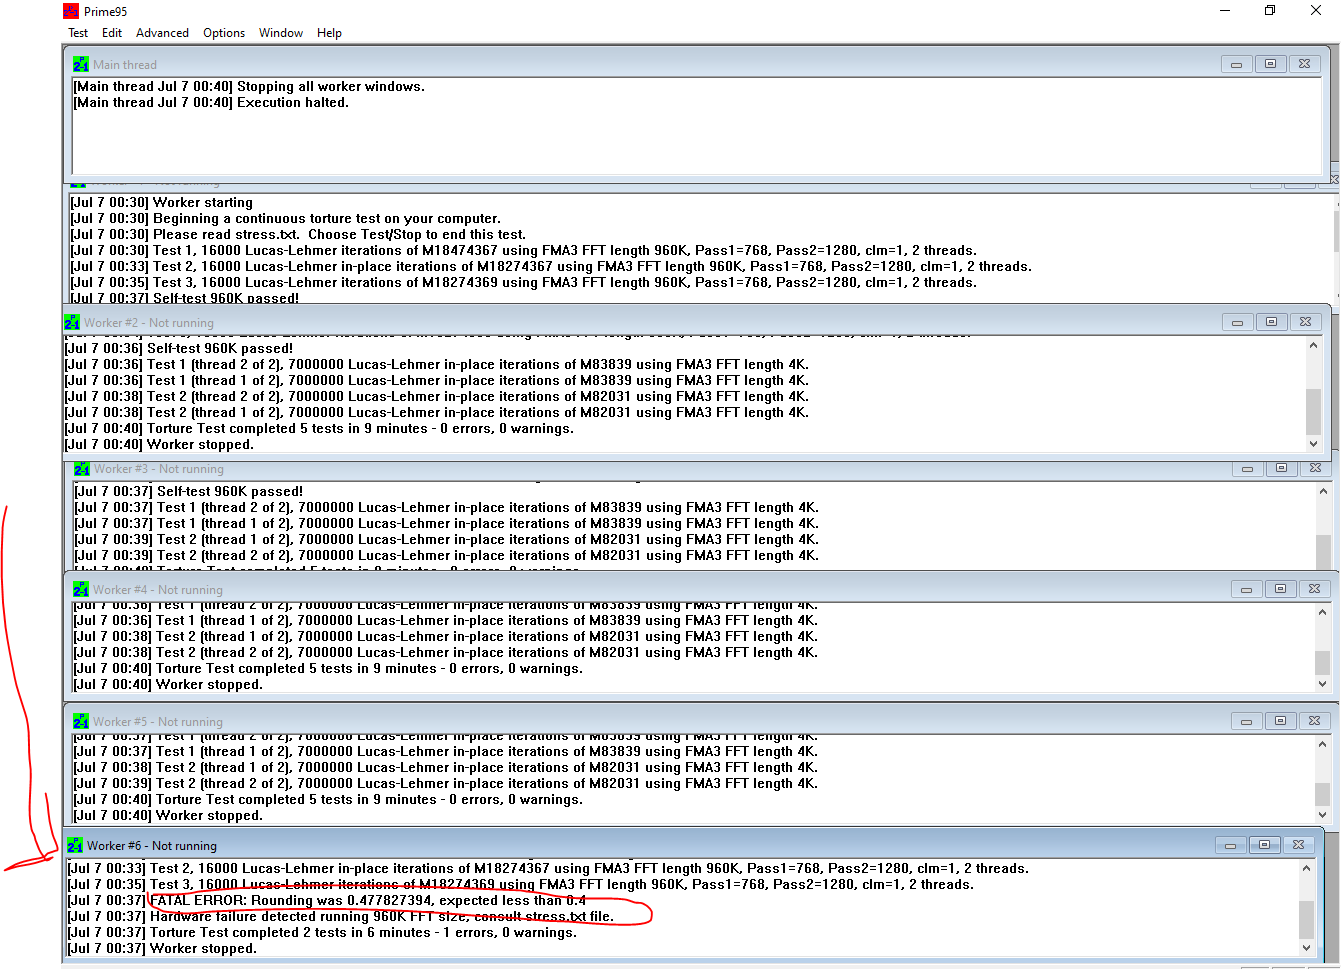Click the 'Hardware failure detected' log line
This screenshot has height=969, width=1341.
(341, 917)
